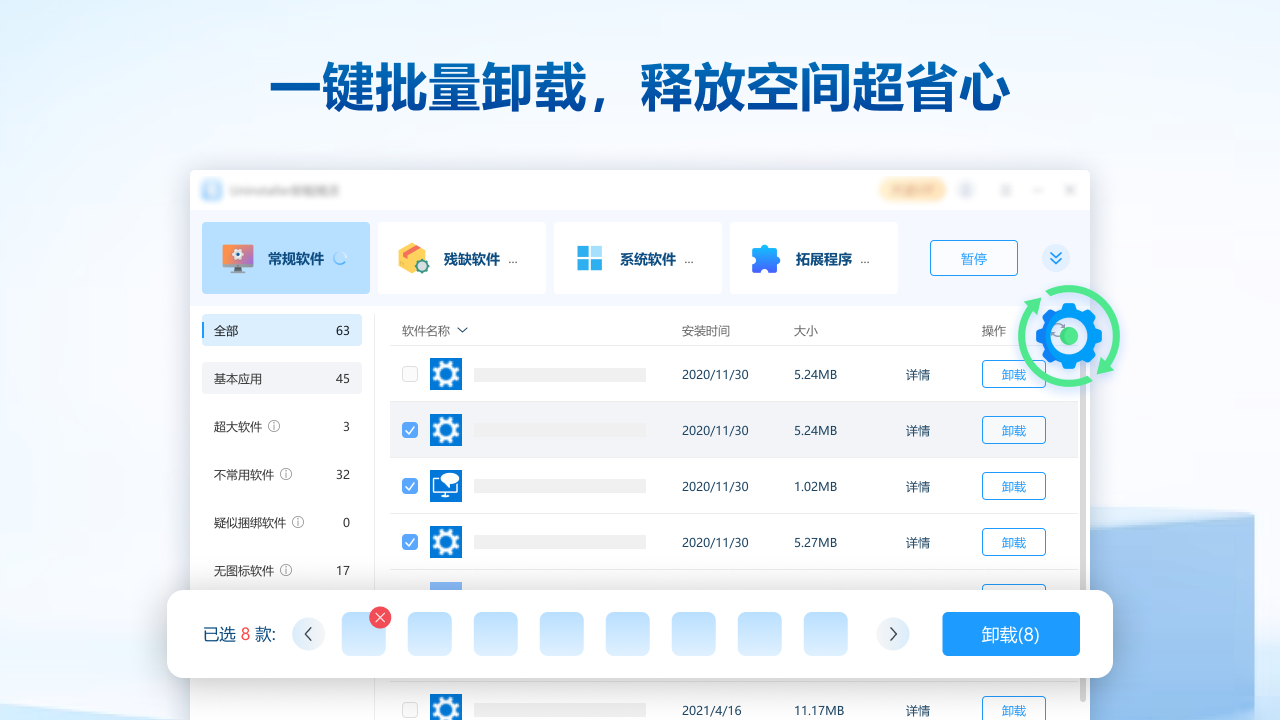Select the 不常用软件 category

tap(281, 474)
